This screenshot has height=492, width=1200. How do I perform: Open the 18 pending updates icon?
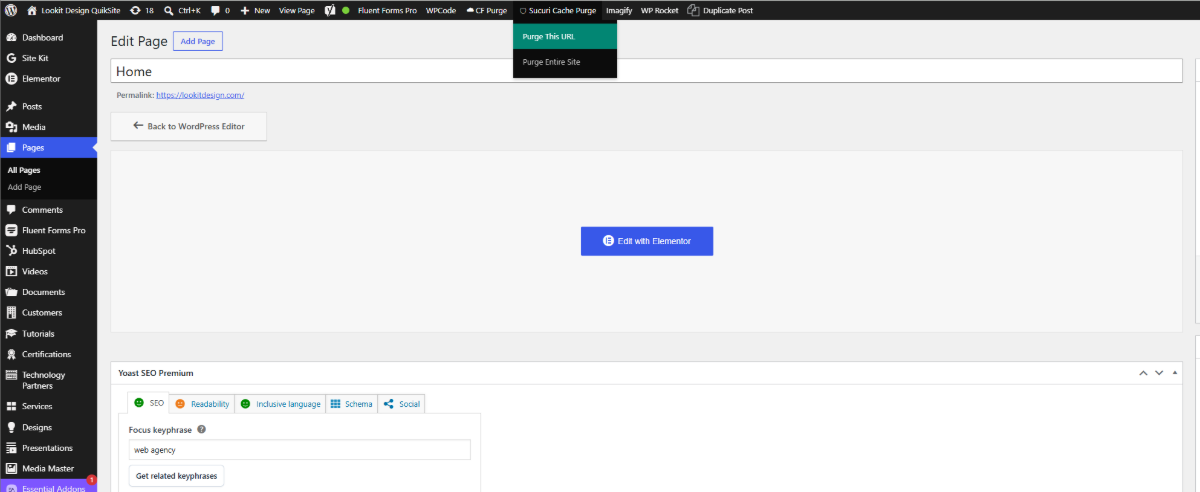142,10
